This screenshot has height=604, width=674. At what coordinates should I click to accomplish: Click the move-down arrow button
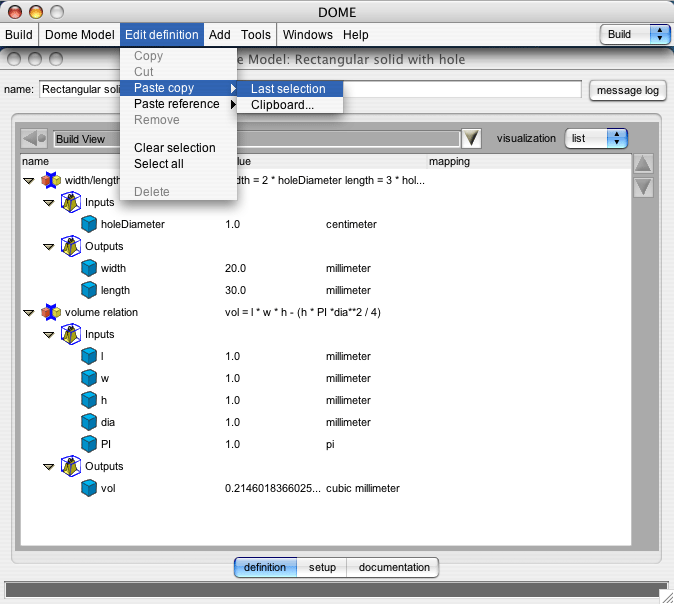coord(643,187)
